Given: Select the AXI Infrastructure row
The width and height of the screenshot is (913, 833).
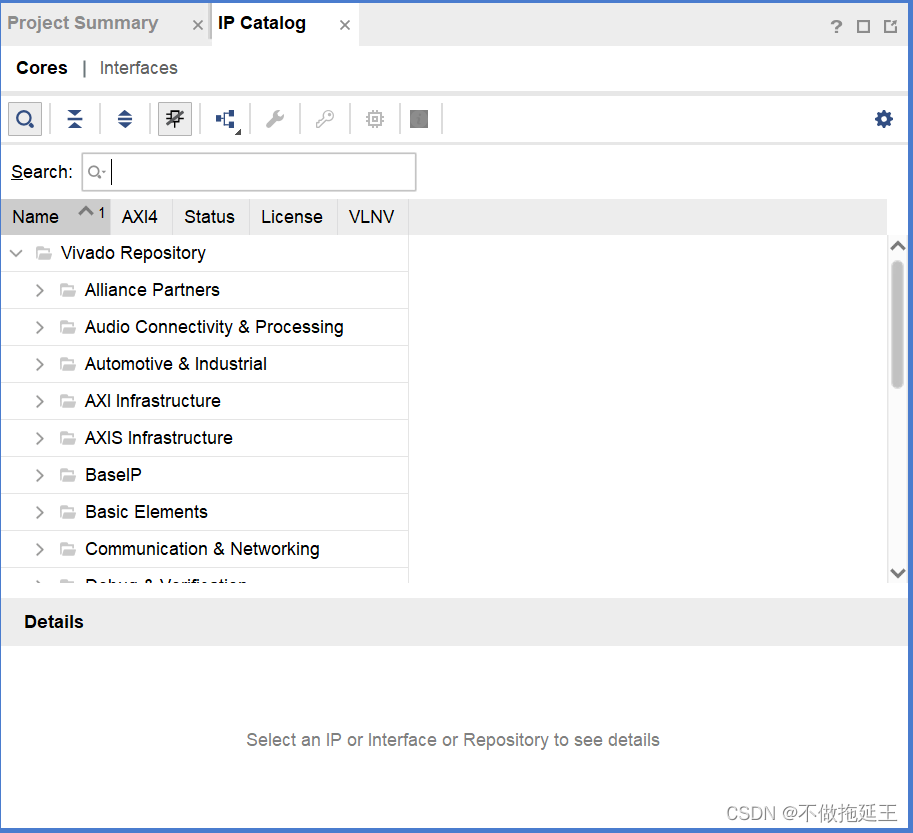Looking at the screenshot, I should tap(204, 401).
